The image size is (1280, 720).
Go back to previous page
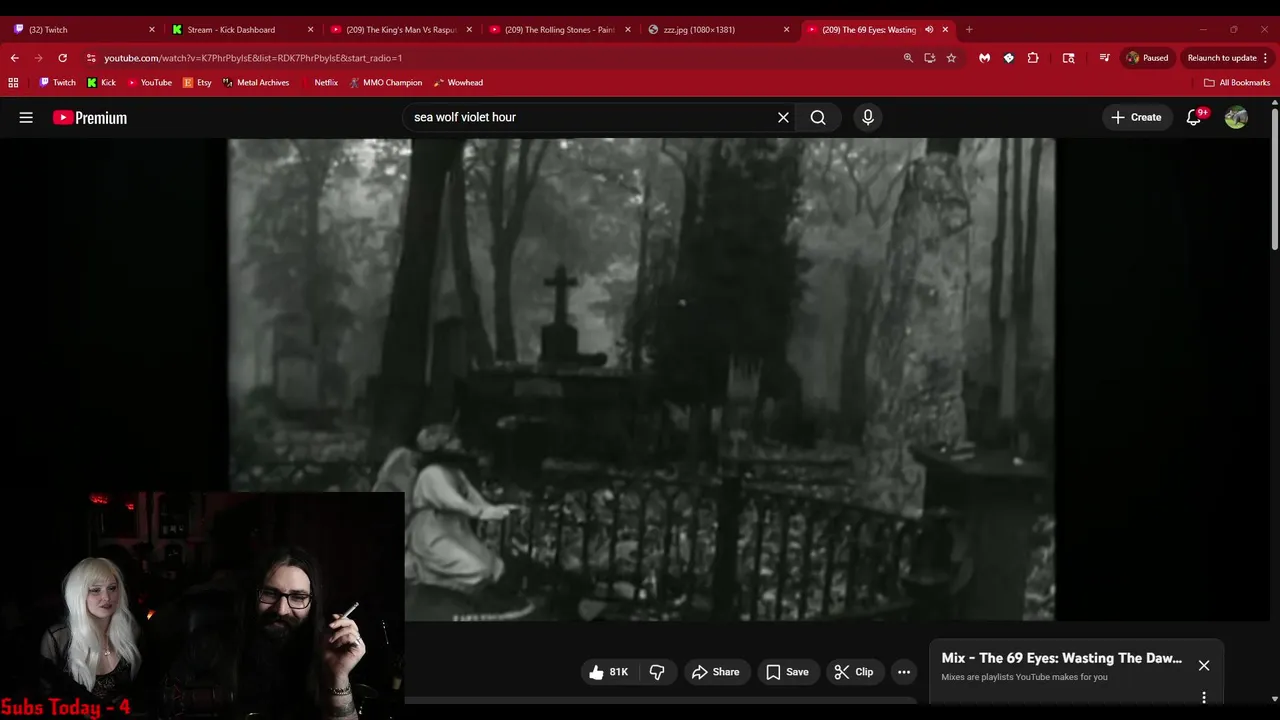(x=15, y=58)
